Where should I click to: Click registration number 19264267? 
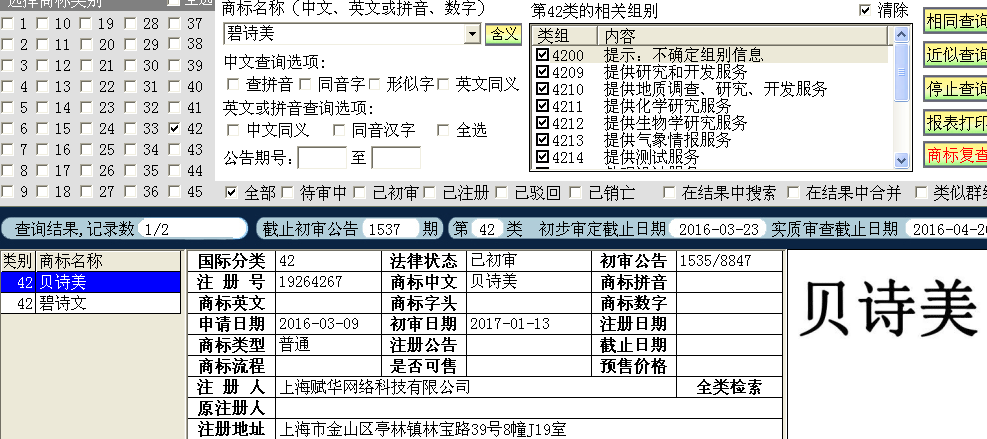tap(311, 282)
